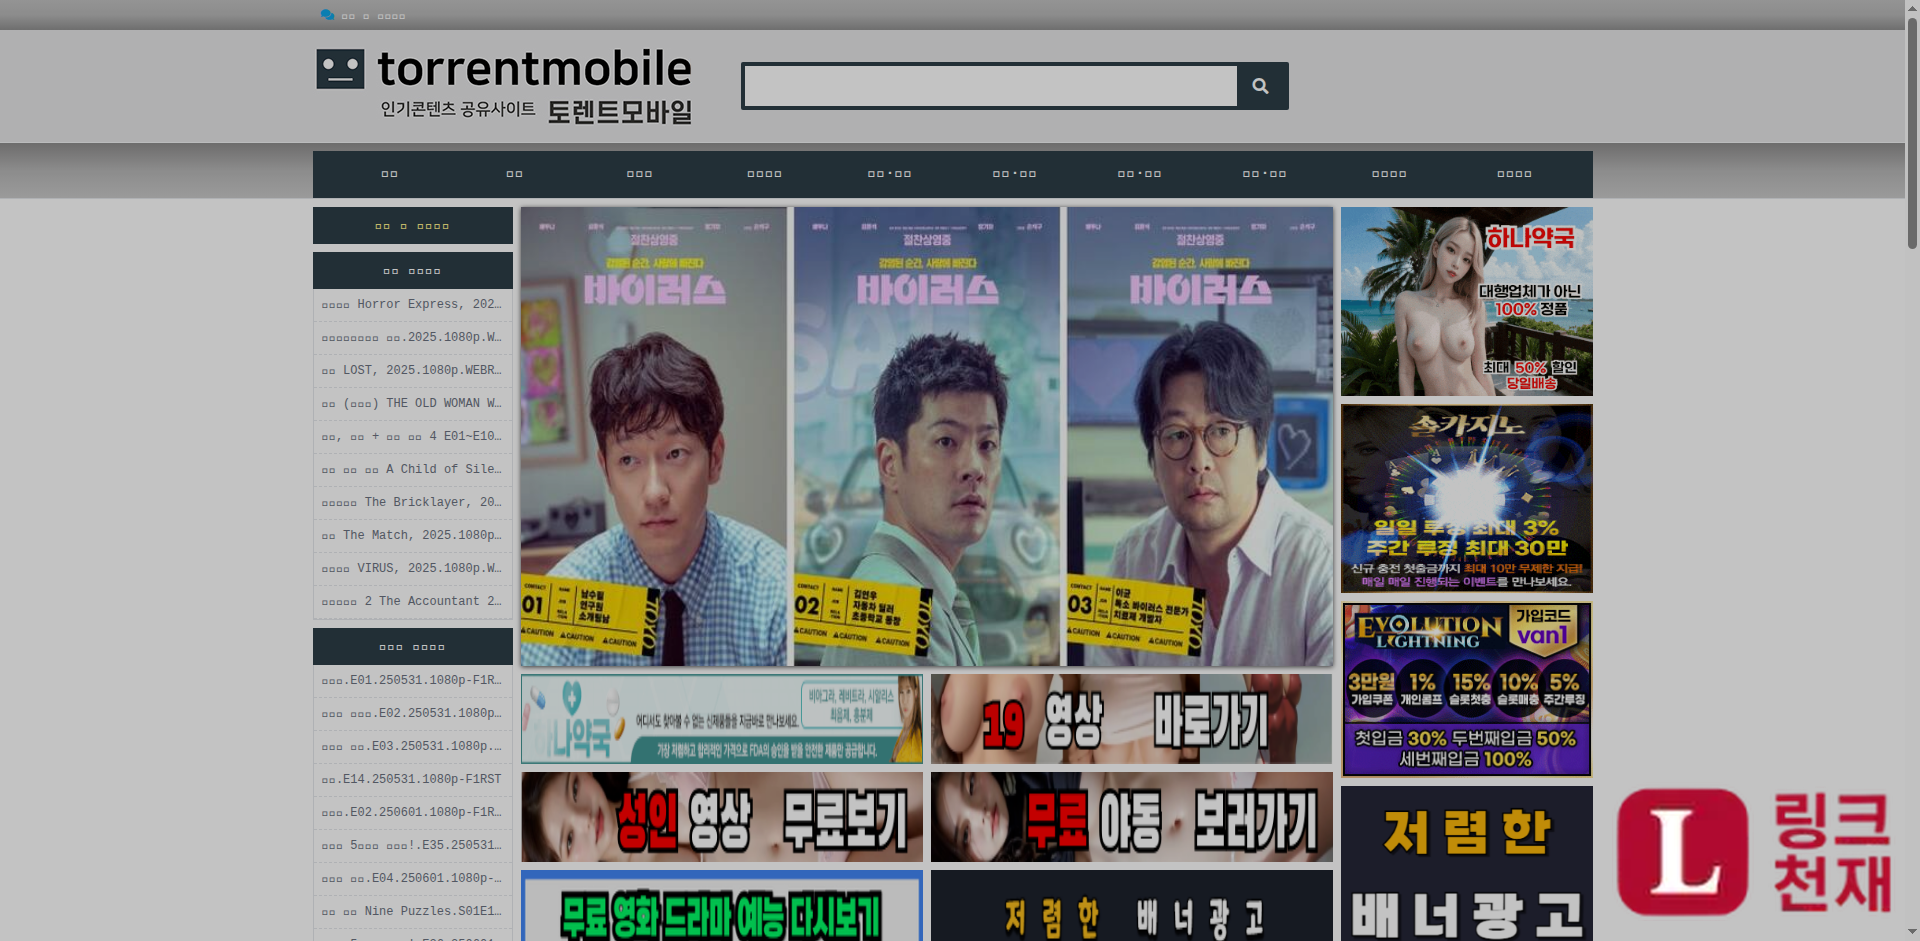
Task: Open the .E03.250531.1080p entry
Action: 412,747
